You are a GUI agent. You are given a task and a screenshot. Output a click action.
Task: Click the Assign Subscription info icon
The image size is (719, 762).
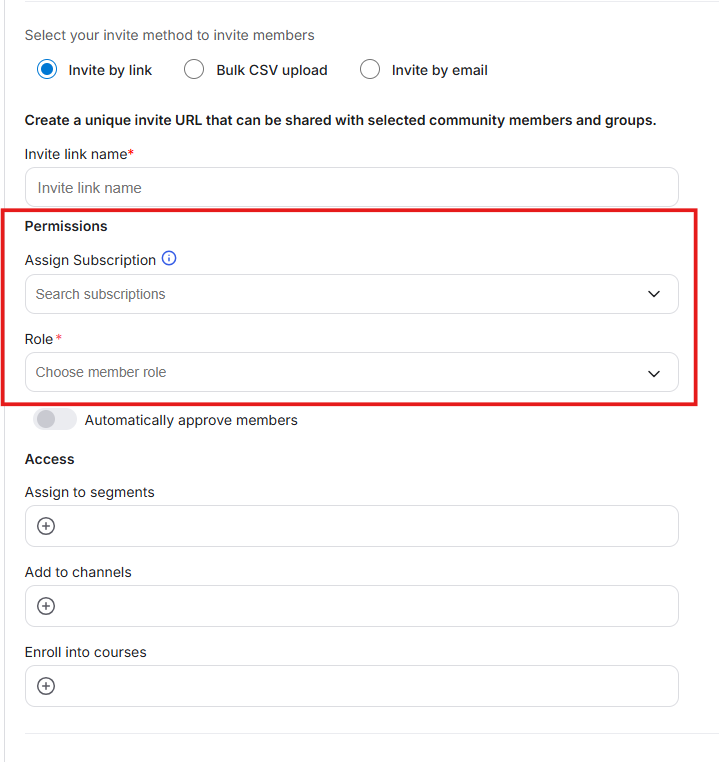click(x=169, y=259)
